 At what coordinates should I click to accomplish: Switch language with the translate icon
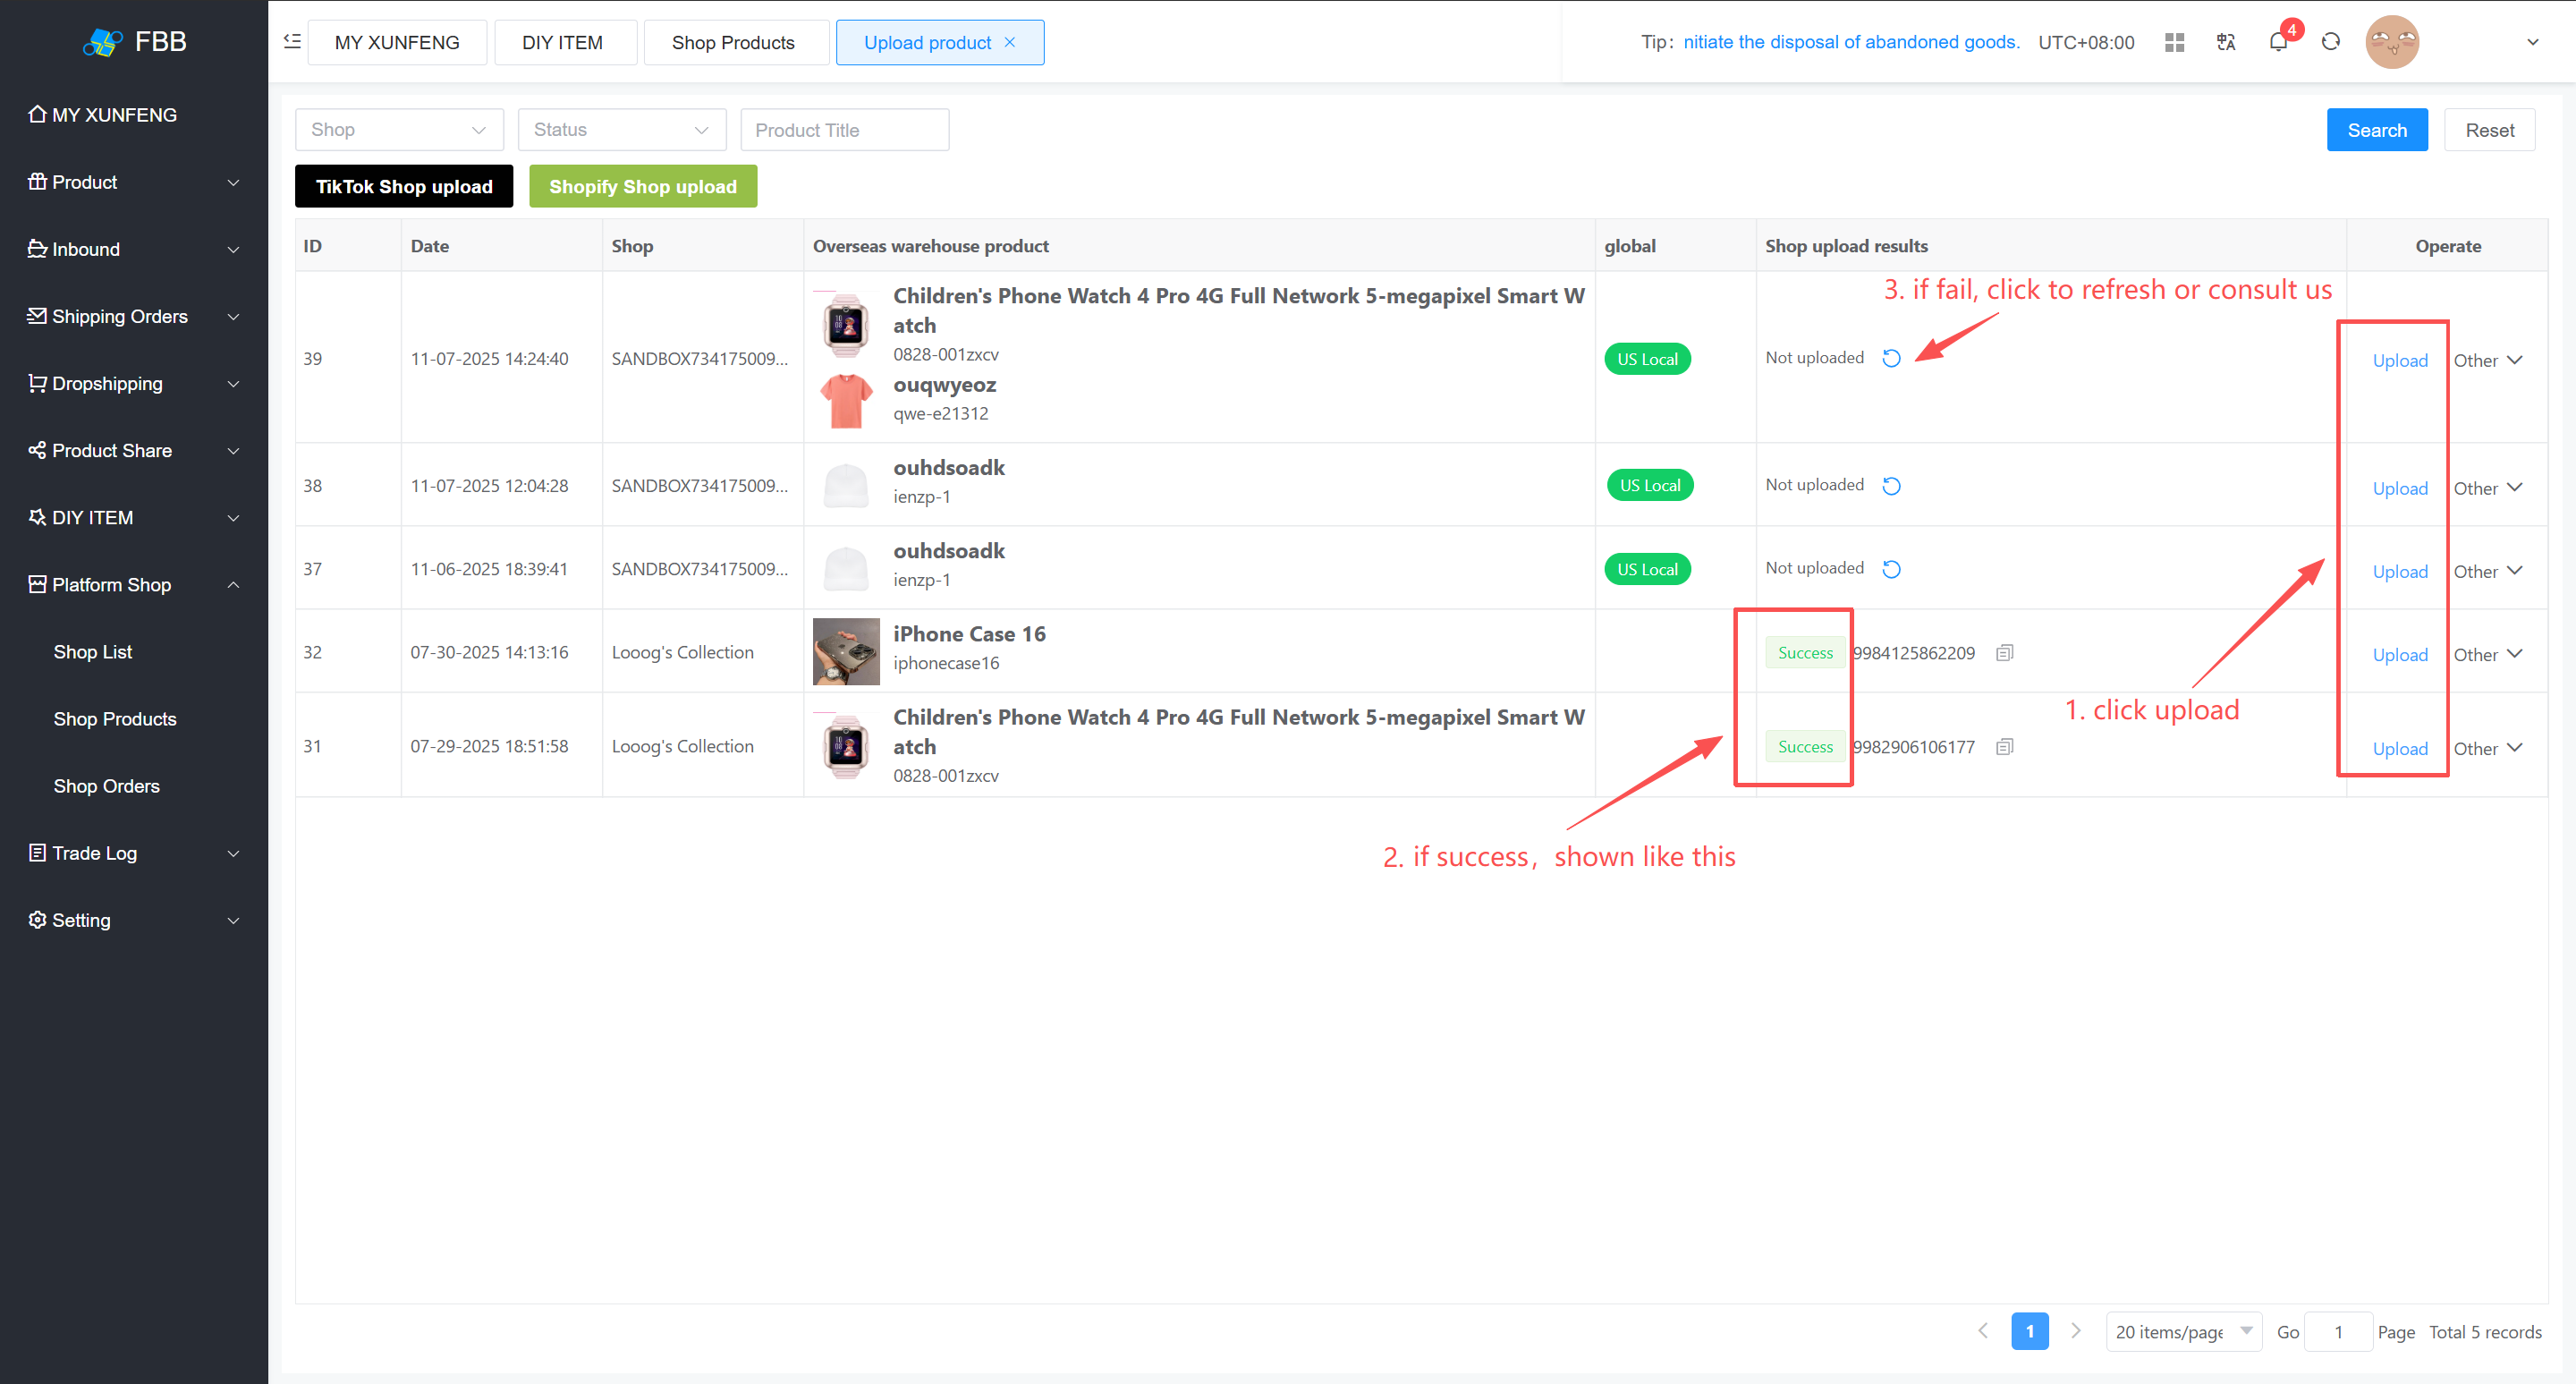(2226, 42)
